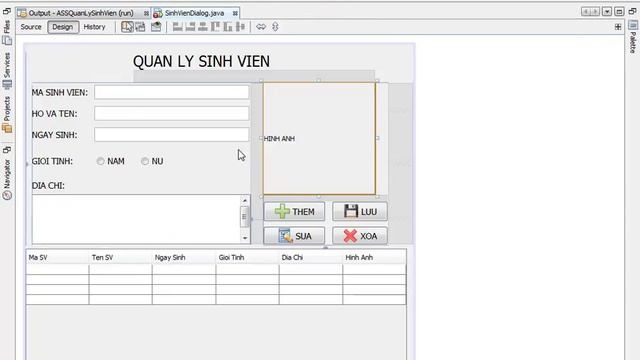This screenshot has height=360, width=640.
Task: Click the DIA CHI scrollbar thumb
Action: coord(244,217)
